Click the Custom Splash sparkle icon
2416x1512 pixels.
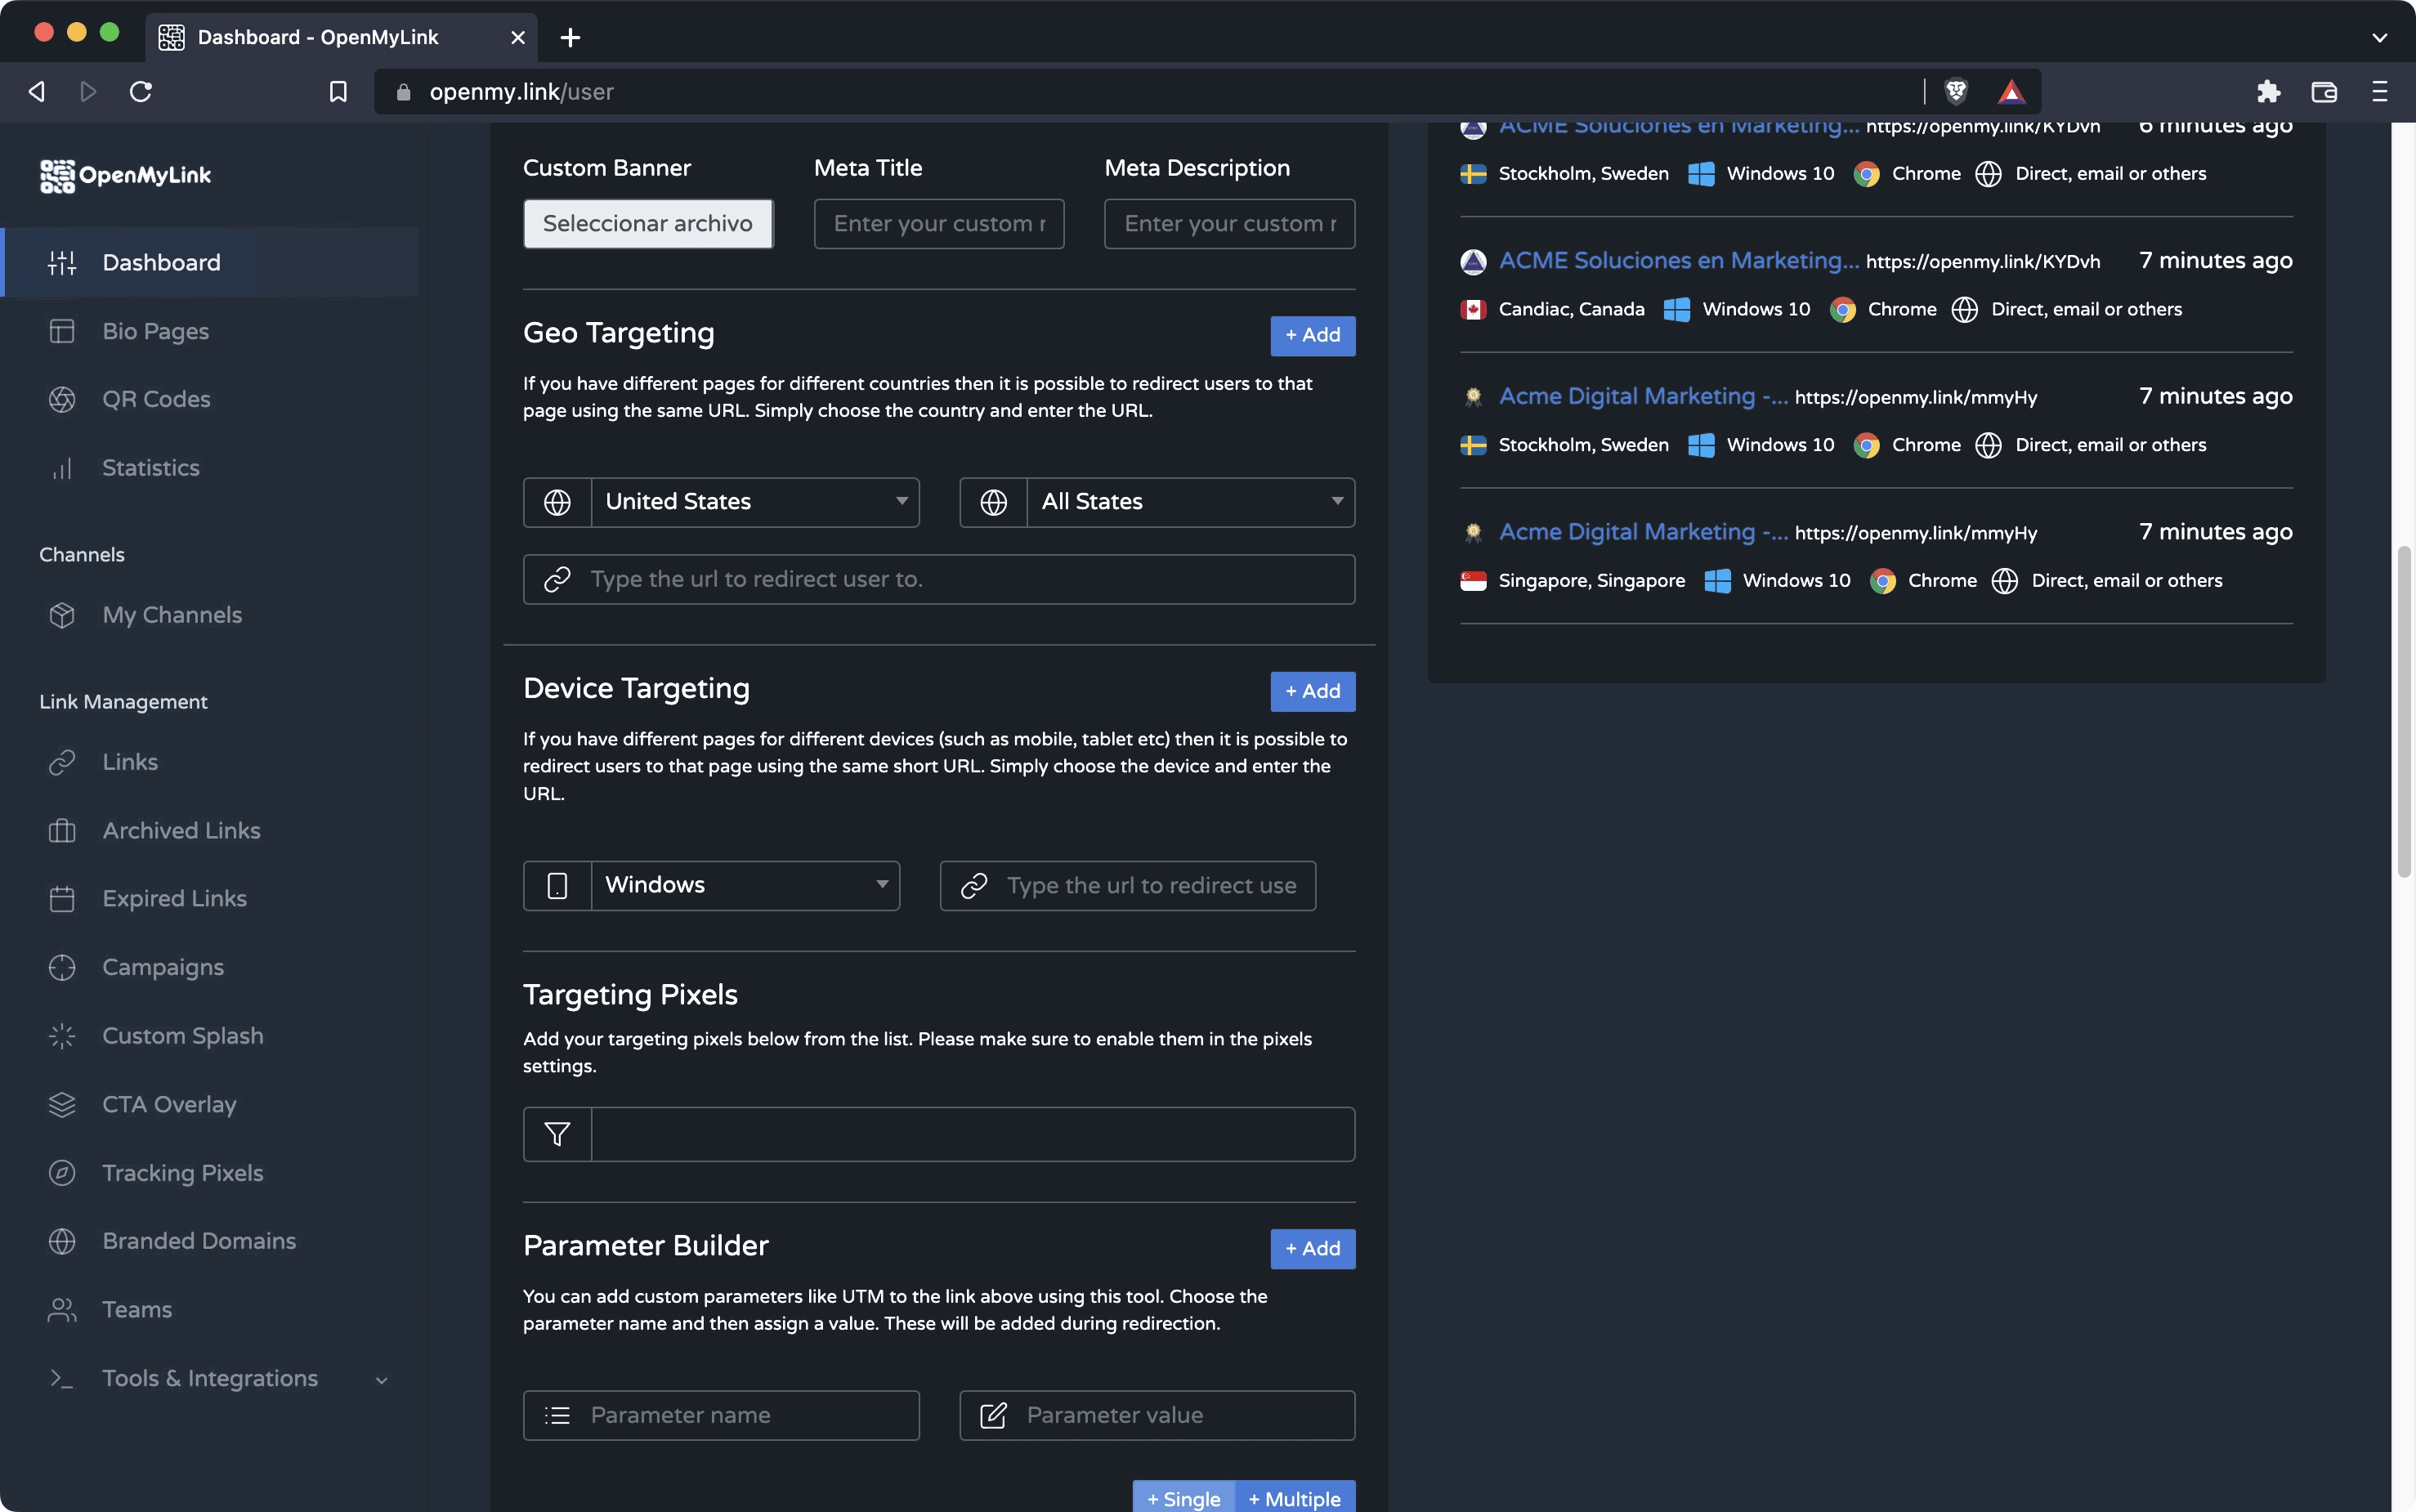point(62,1036)
